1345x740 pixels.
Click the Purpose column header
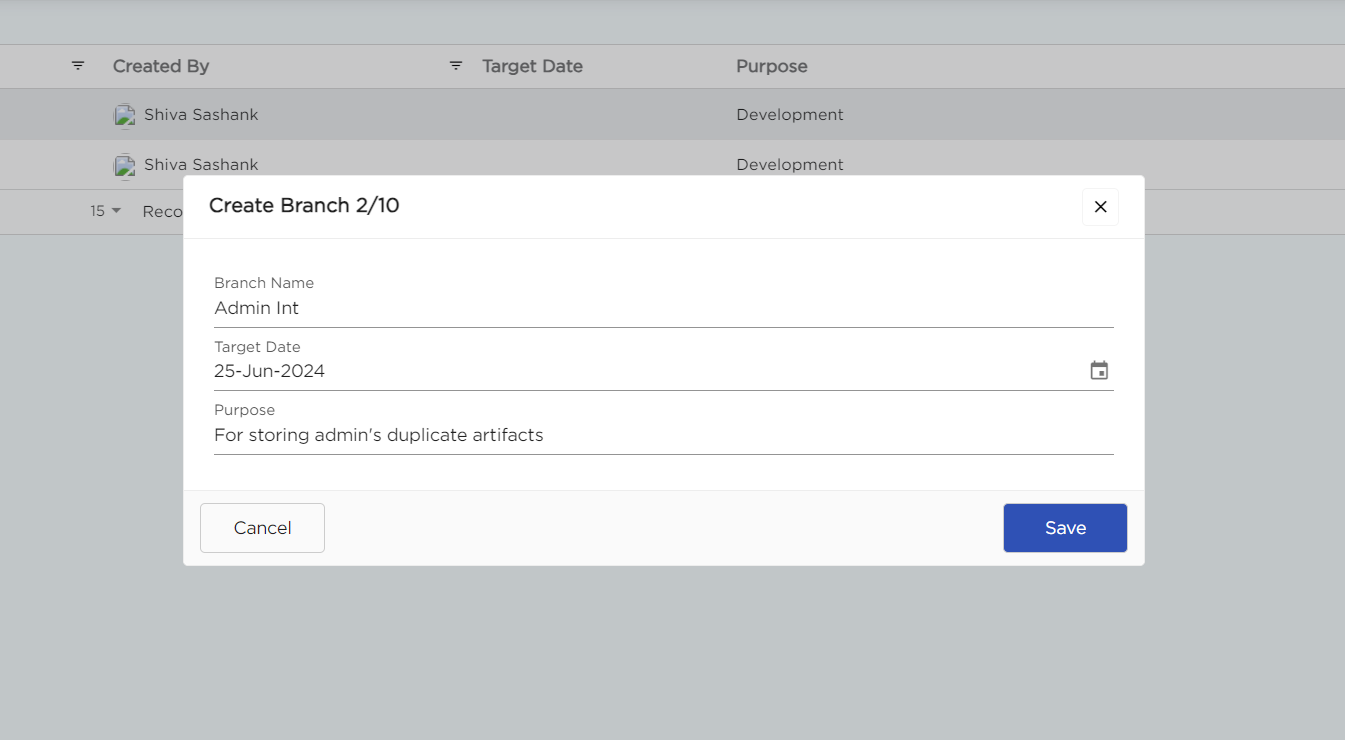[772, 66]
